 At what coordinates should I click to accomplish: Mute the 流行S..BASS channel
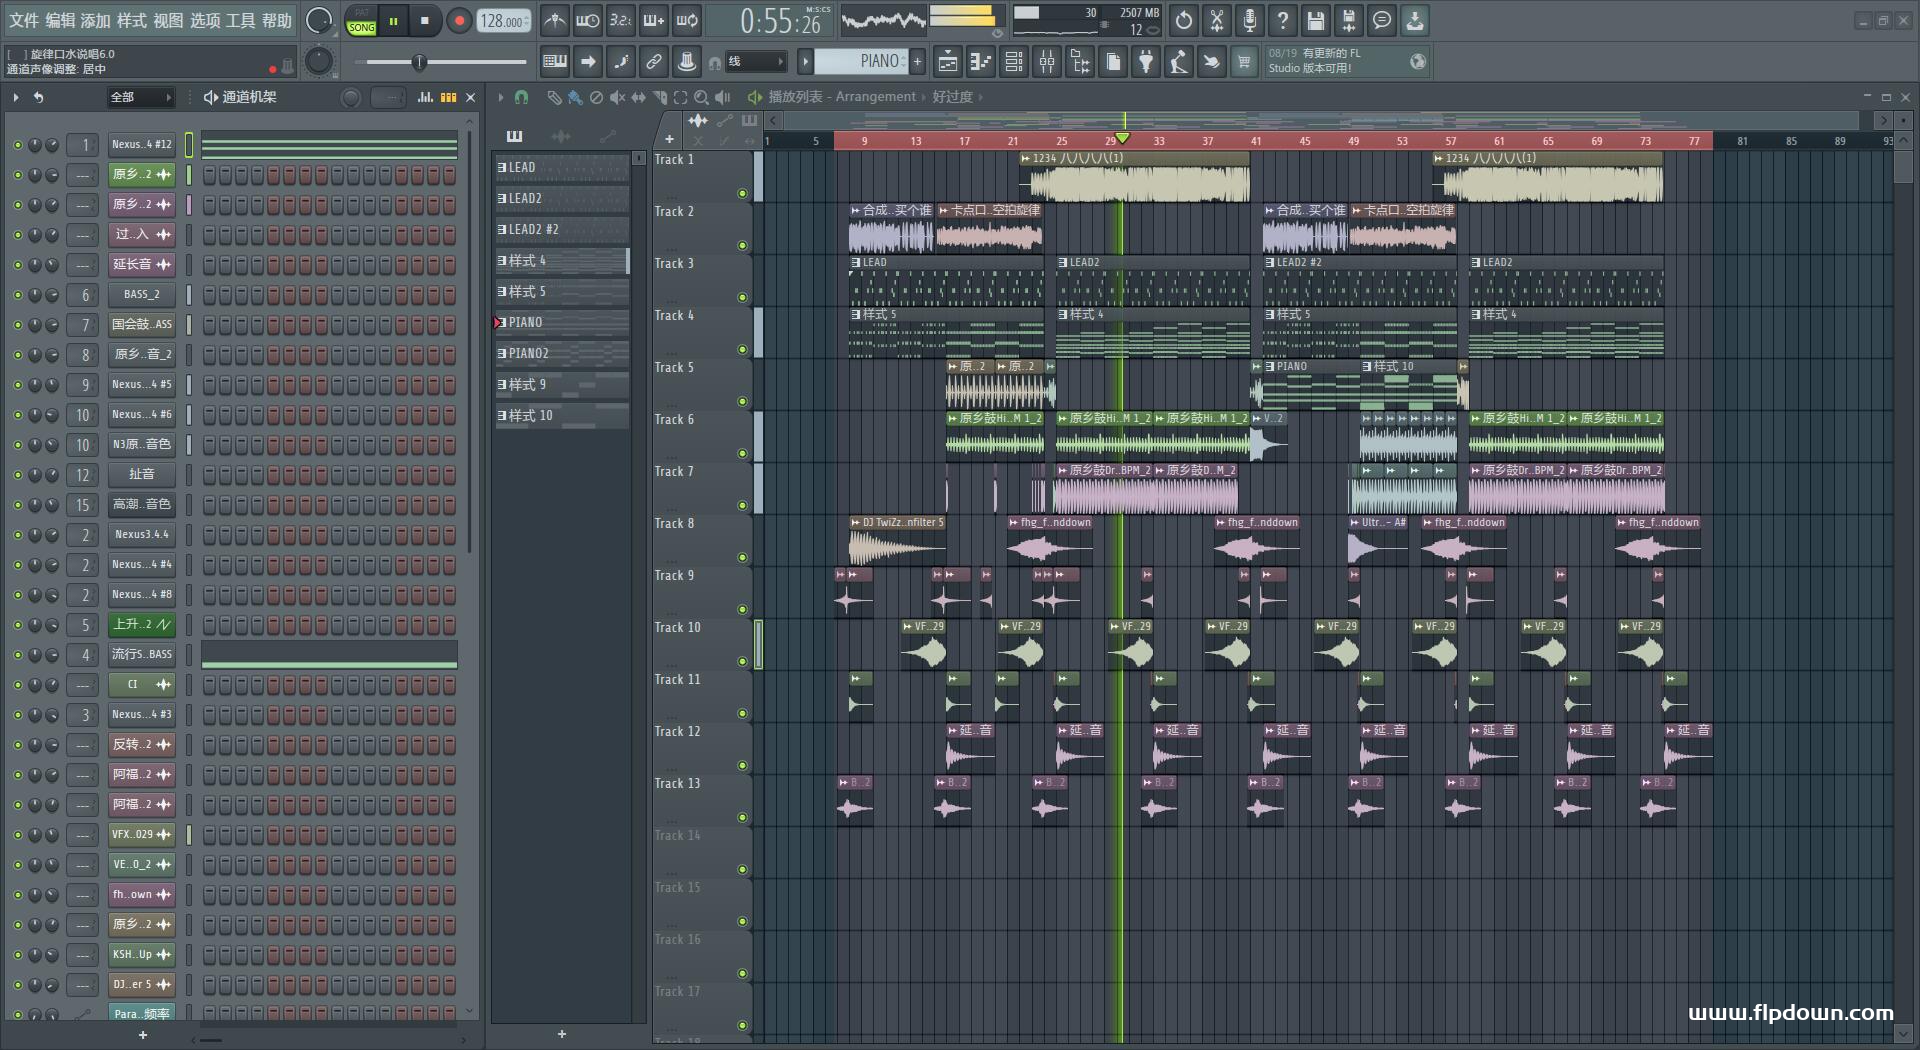[17, 655]
